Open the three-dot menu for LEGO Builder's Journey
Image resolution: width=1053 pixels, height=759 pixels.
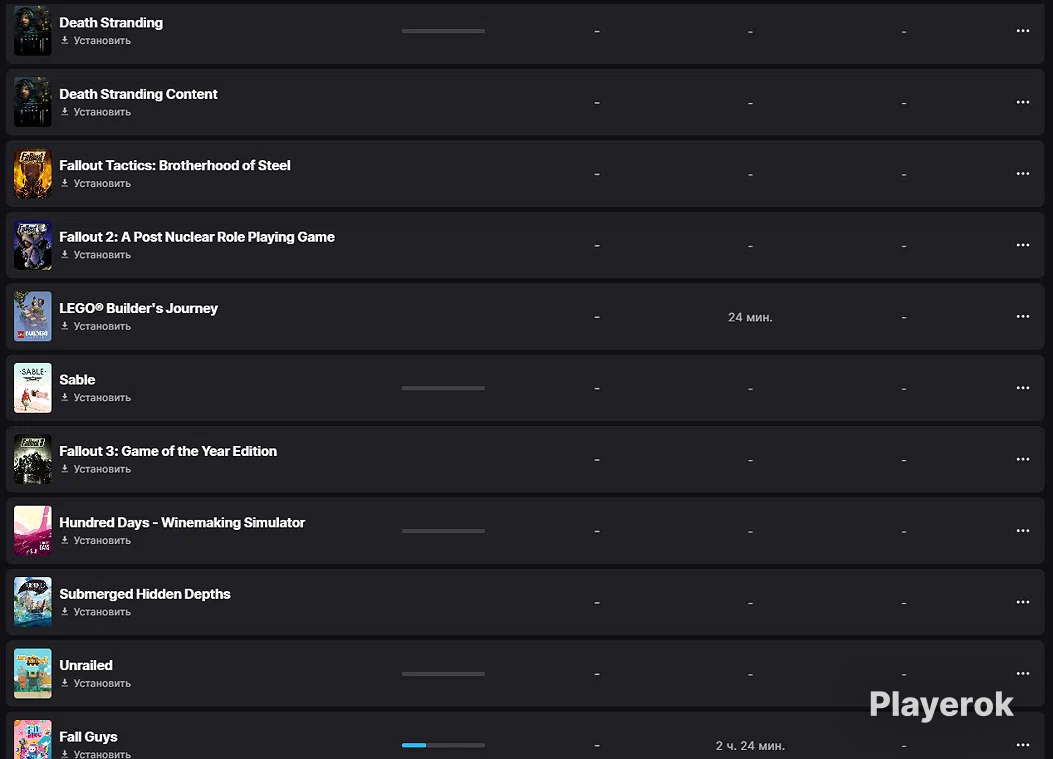[1022, 316]
